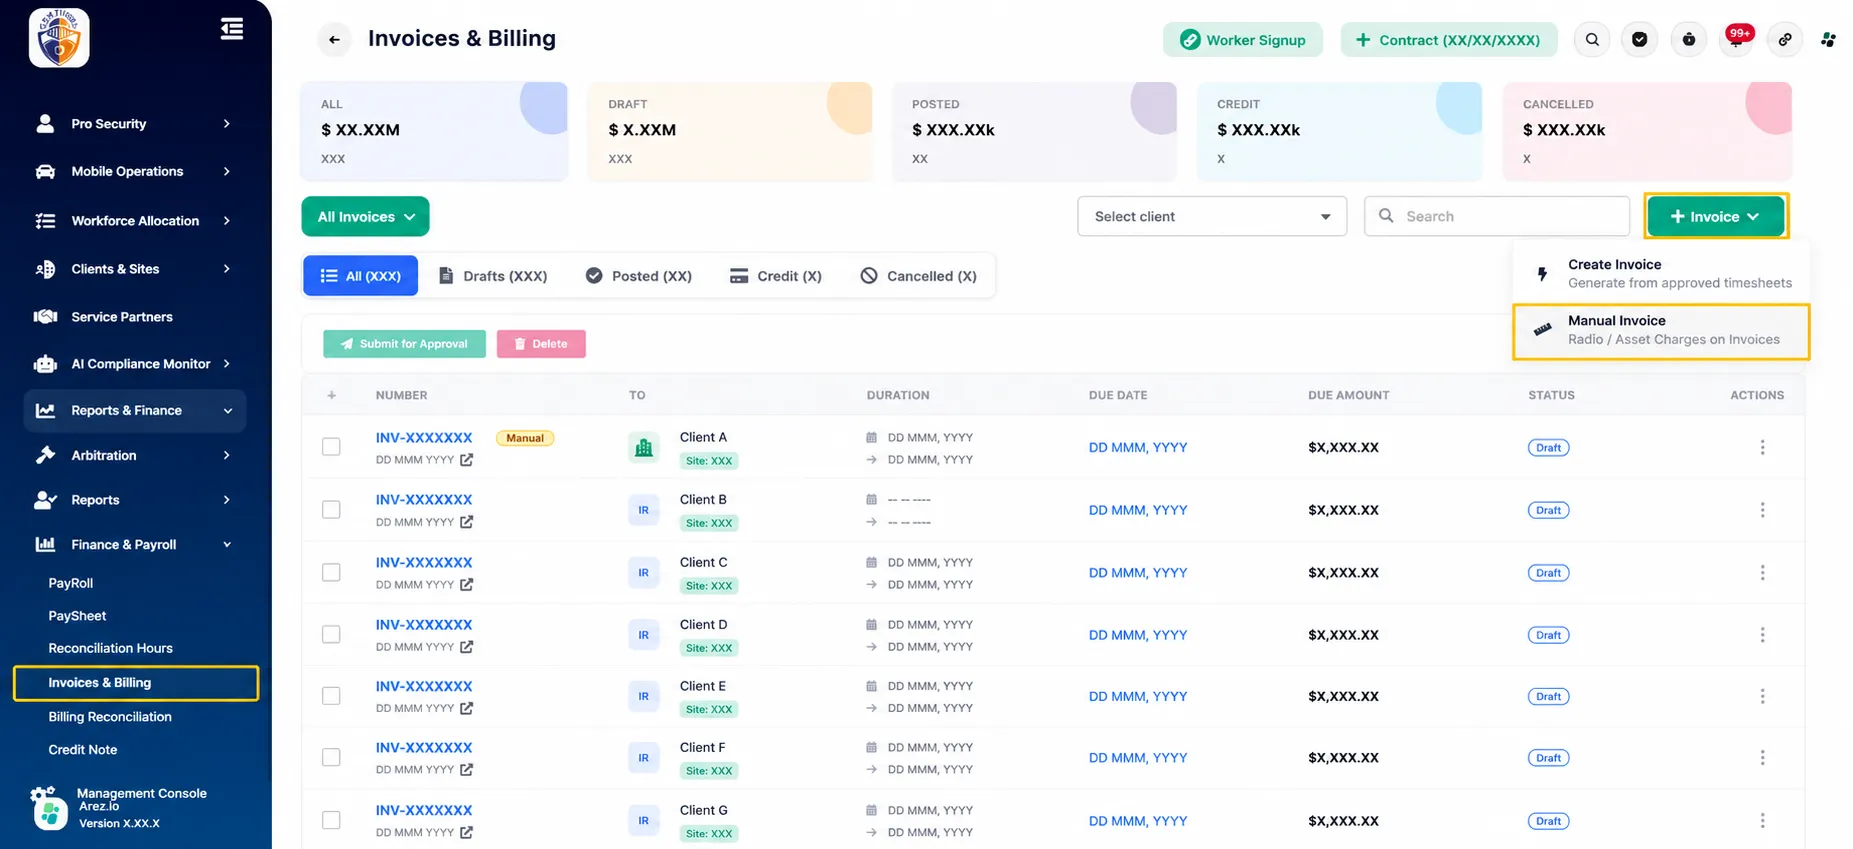Open the CANCELLED summary card
The width and height of the screenshot is (1853, 849).
tap(1647, 131)
